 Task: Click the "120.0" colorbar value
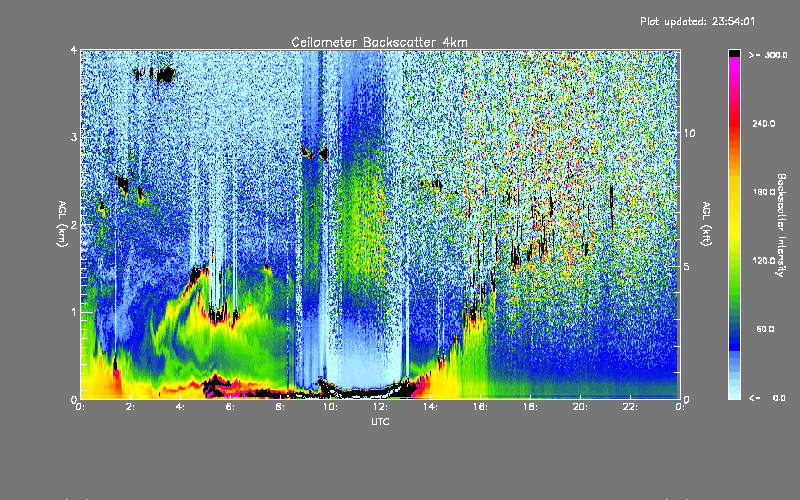point(764,260)
